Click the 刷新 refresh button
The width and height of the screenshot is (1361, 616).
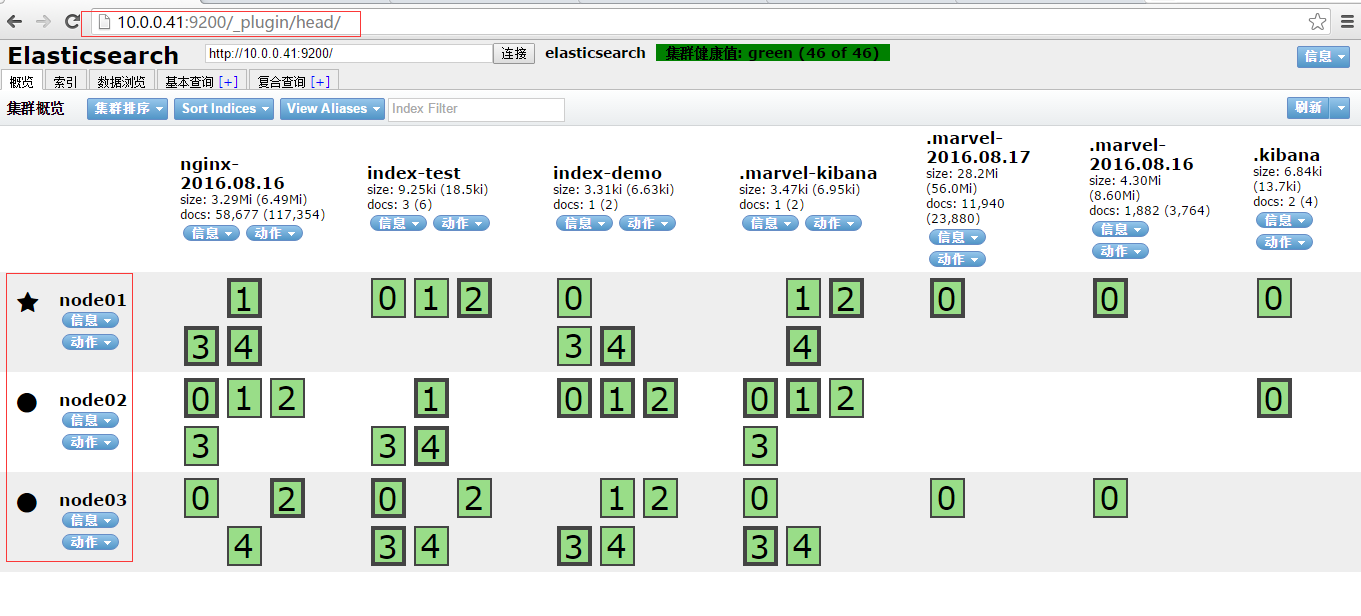point(1309,108)
